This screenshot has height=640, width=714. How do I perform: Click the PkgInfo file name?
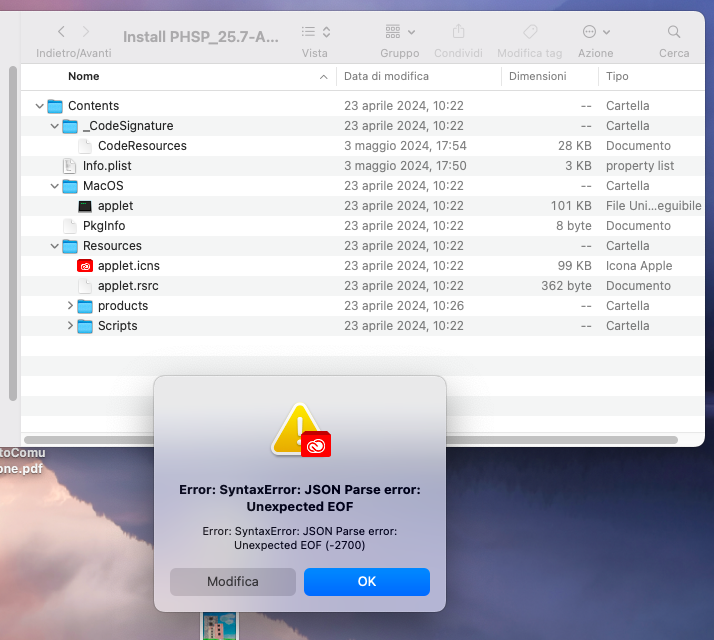[104, 226]
